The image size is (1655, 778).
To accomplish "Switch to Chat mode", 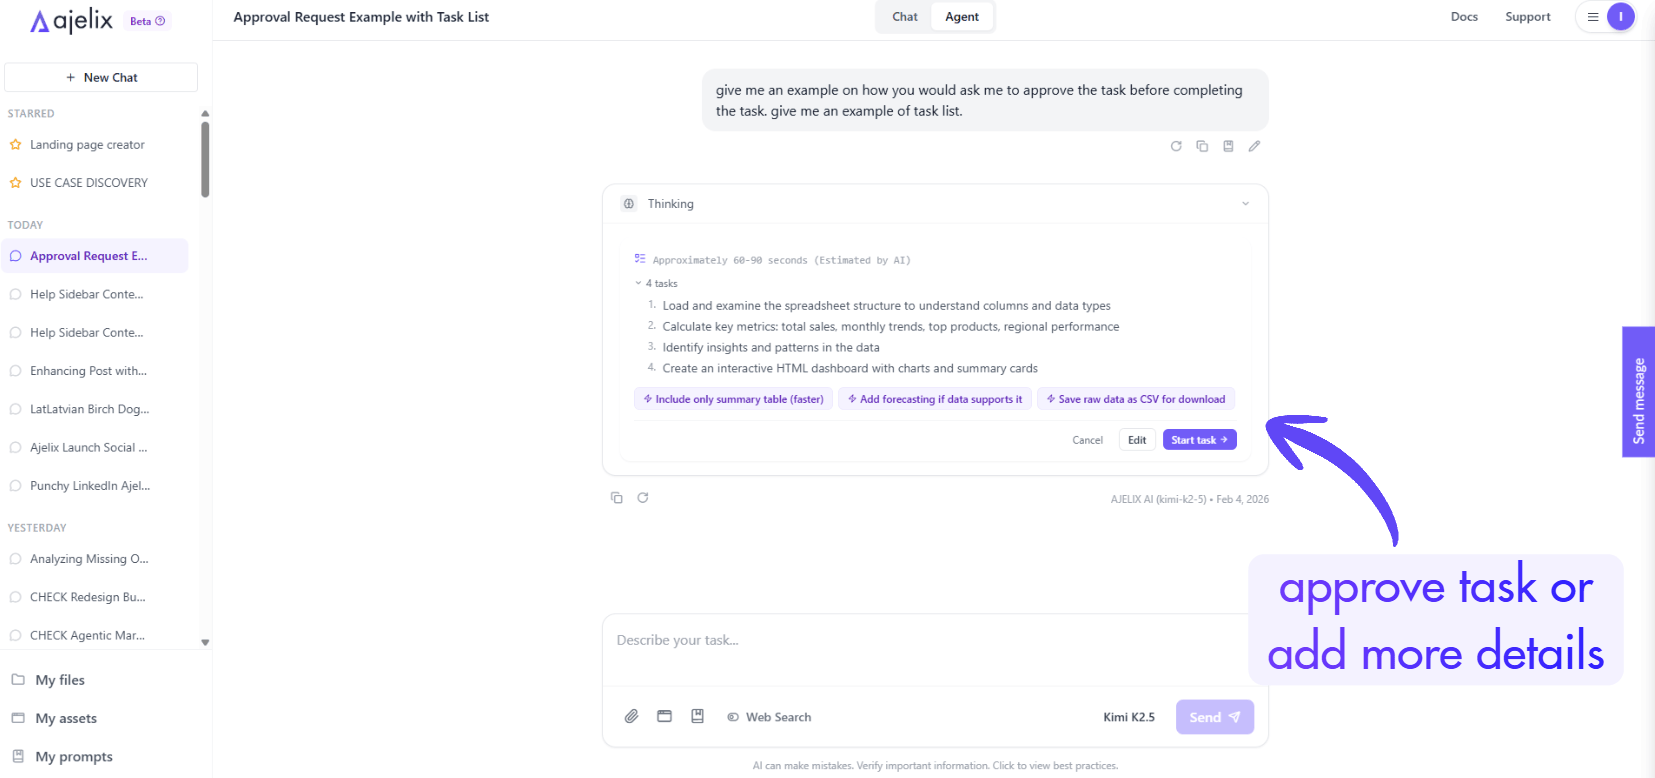I will pyautogui.click(x=904, y=17).
